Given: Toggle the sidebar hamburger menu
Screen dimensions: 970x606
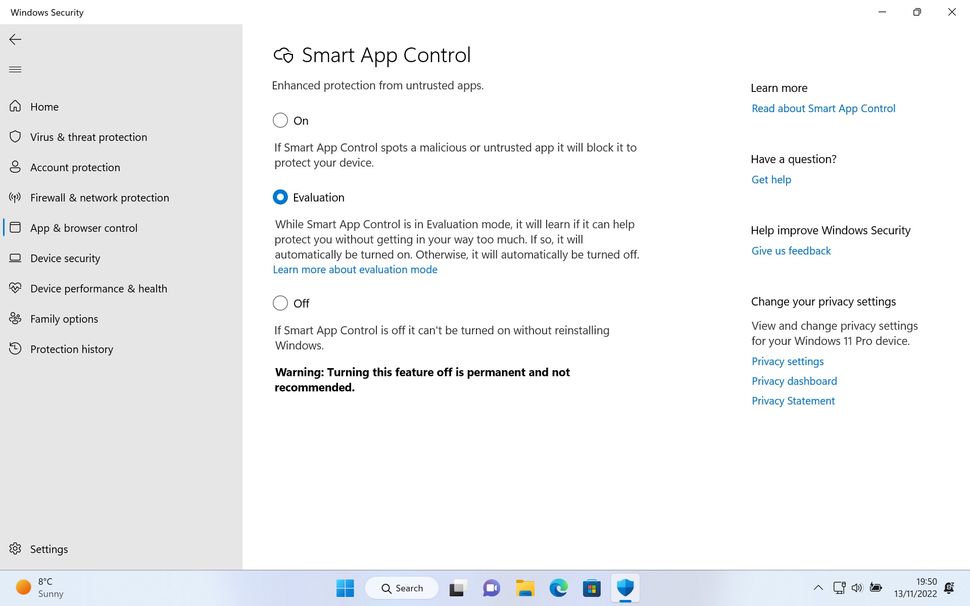Looking at the screenshot, I should click(x=14, y=69).
